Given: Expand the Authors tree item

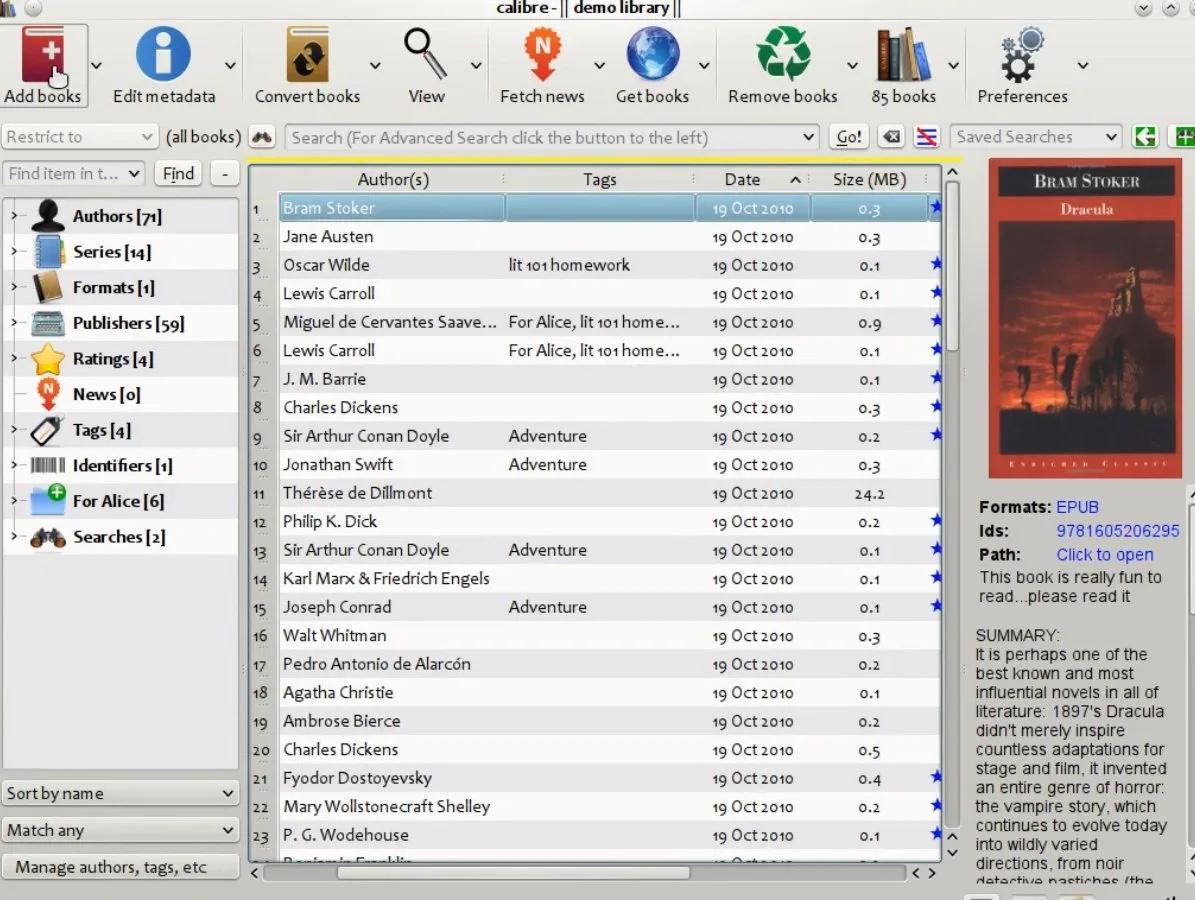Looking at the screenshot, I should pos(12,215).
